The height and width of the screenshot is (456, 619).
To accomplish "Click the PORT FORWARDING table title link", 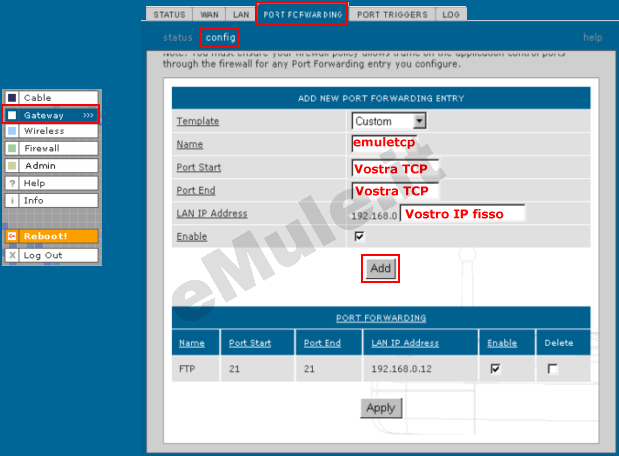I will click(381, 318).
